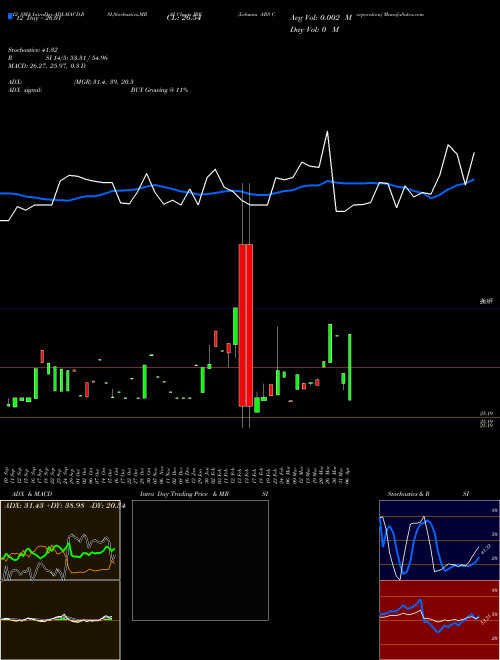Click the 'ADX signal:' label
Screen dimensions: 500x660
pyautogui.click(x=25, y=90)
